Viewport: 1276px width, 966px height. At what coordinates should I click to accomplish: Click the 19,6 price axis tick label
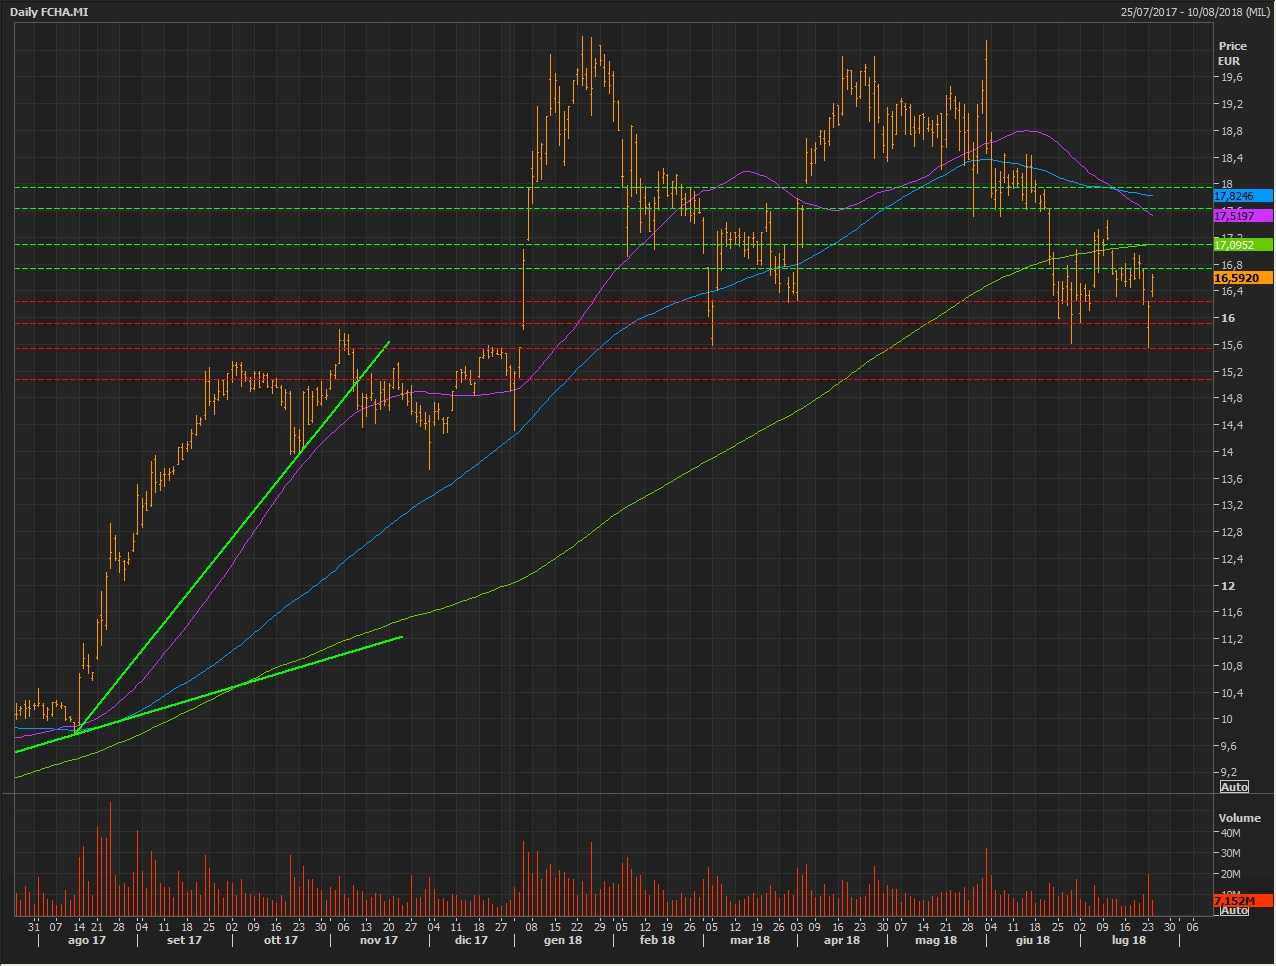[1230, 78]
